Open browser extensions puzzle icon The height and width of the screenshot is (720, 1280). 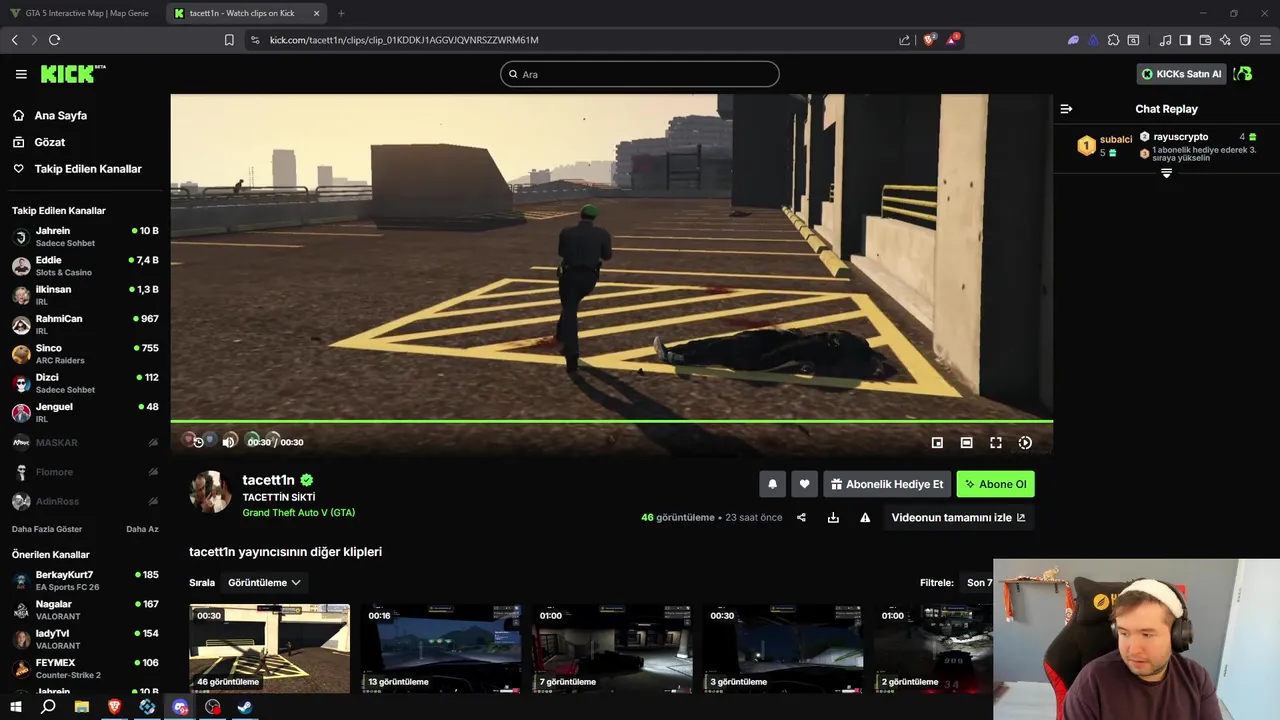pos(1112,40)
